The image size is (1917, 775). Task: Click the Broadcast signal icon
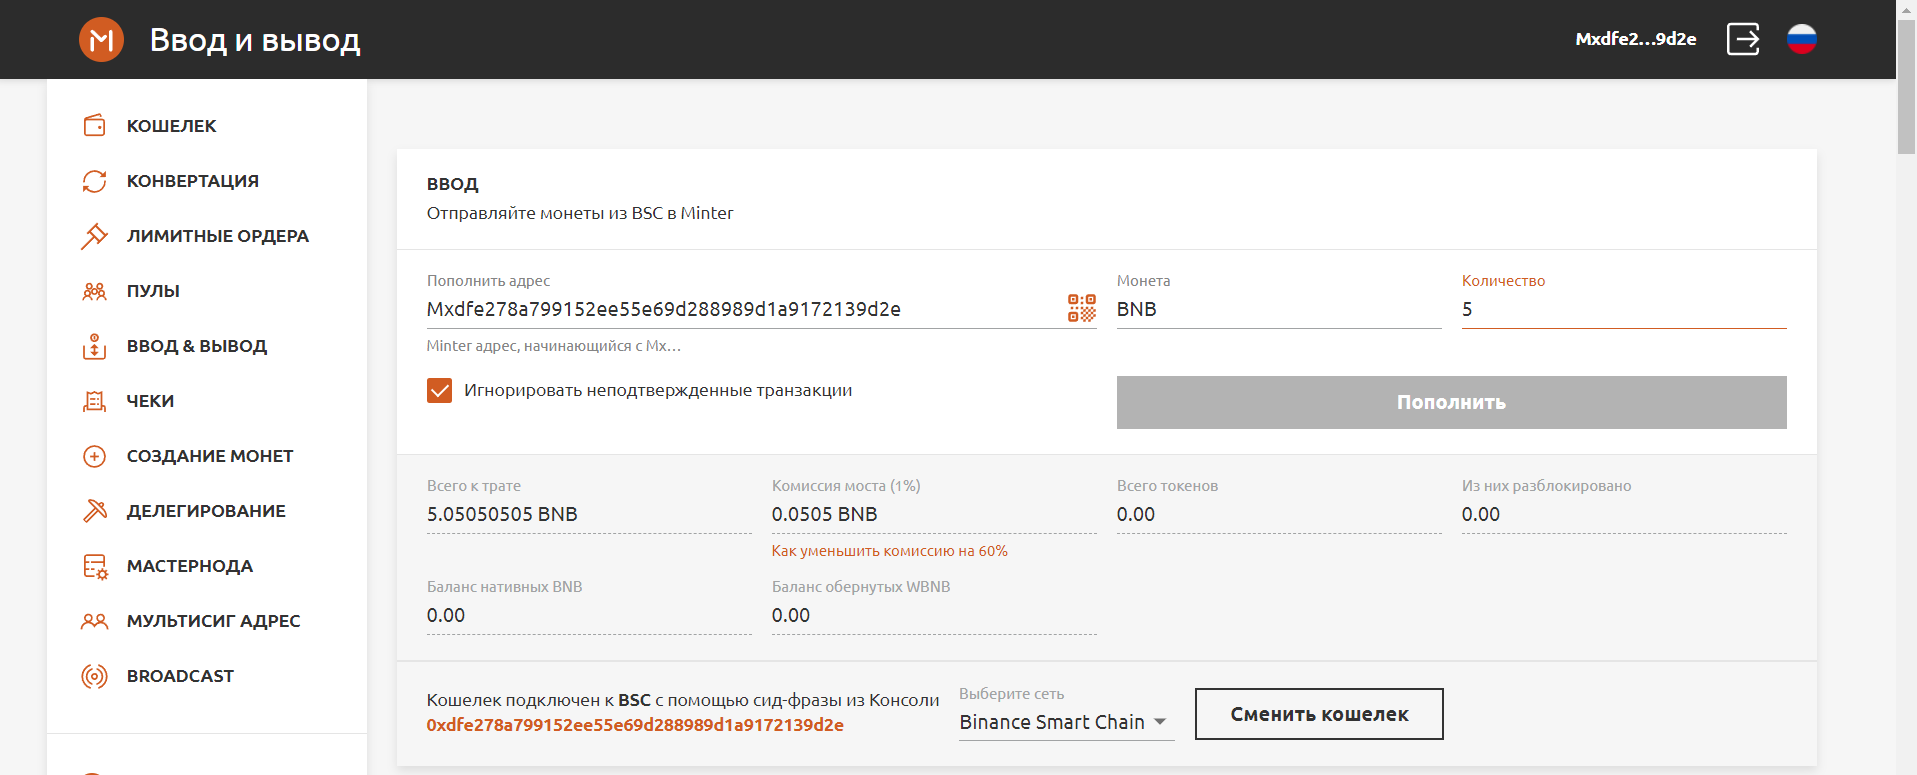point(94,676)
